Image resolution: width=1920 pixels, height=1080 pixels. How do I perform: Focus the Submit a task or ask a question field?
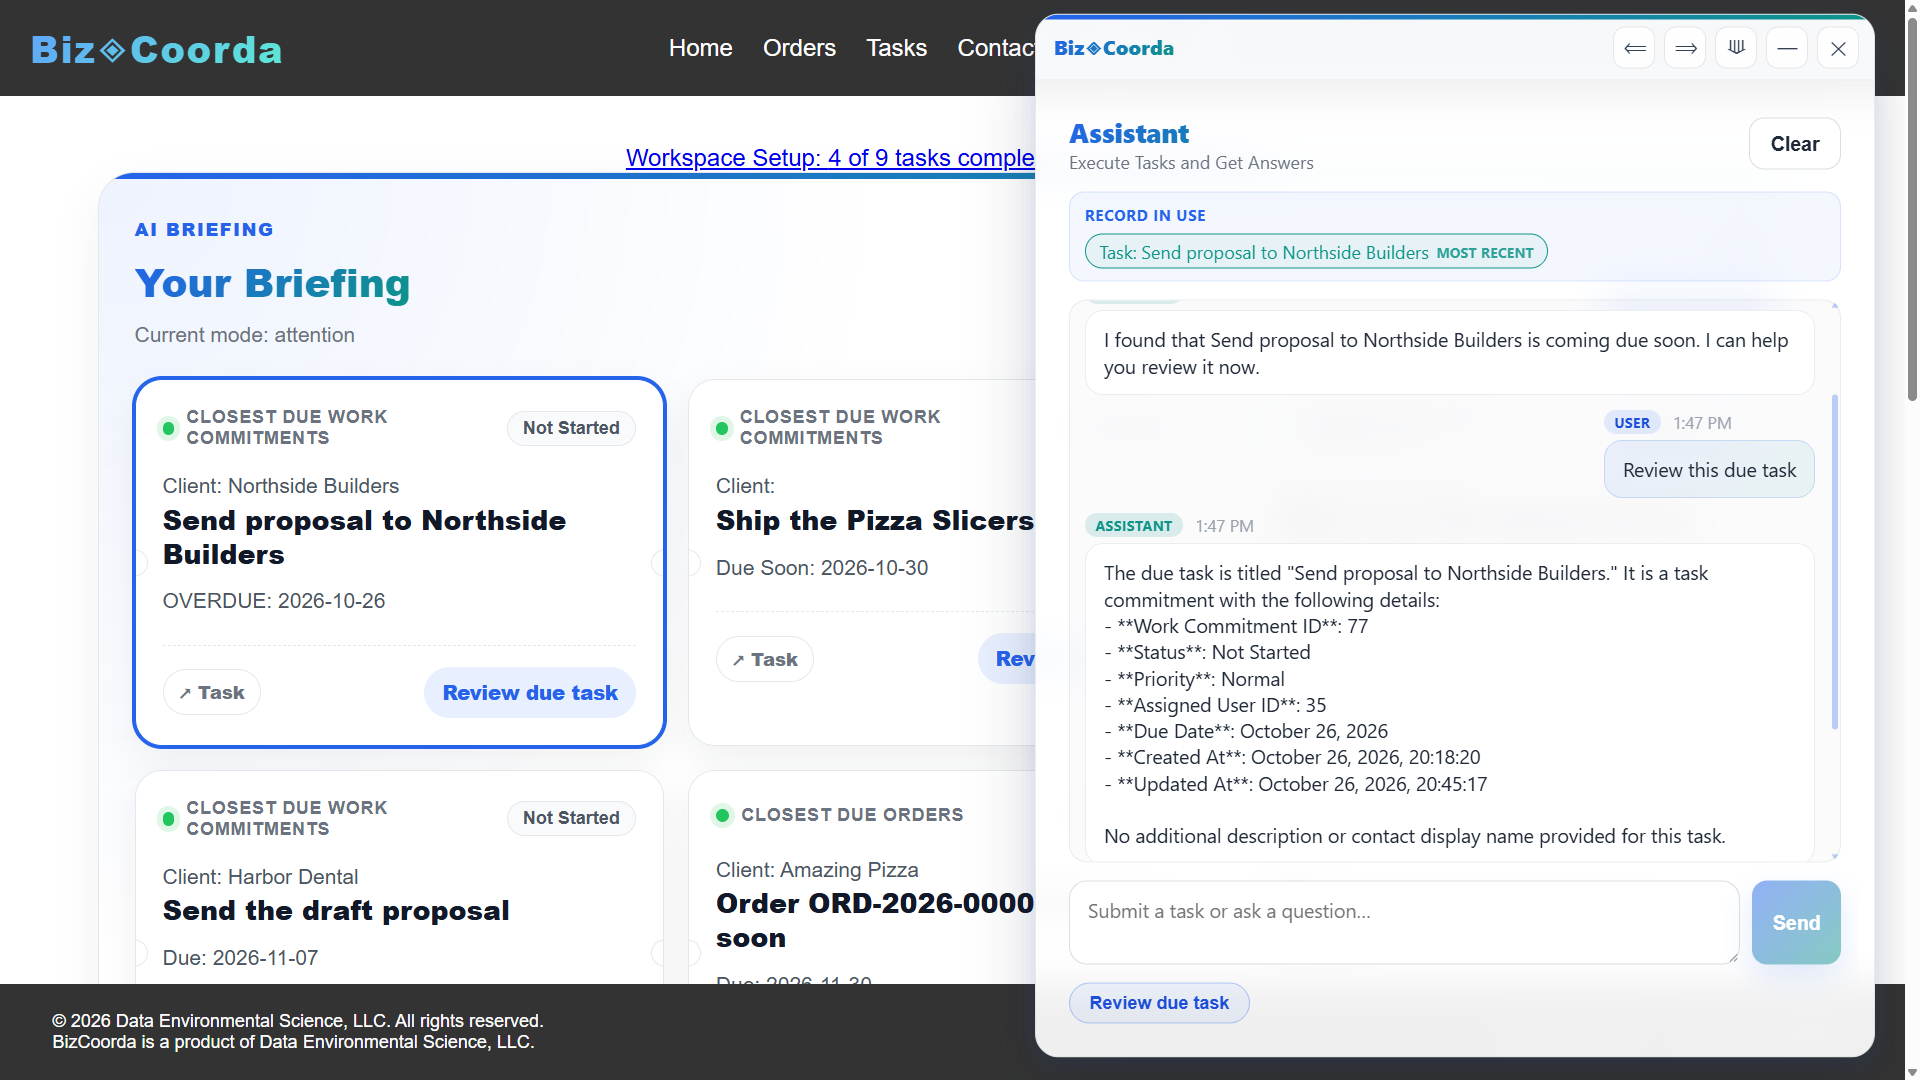point(1404,923)
